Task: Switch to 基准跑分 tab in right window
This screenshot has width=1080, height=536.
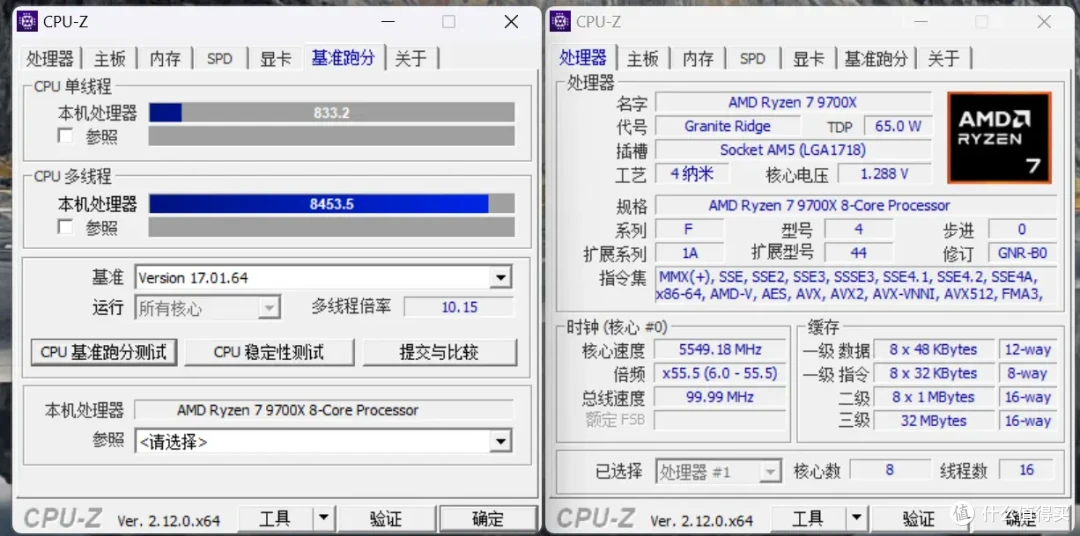Action: 875,59
